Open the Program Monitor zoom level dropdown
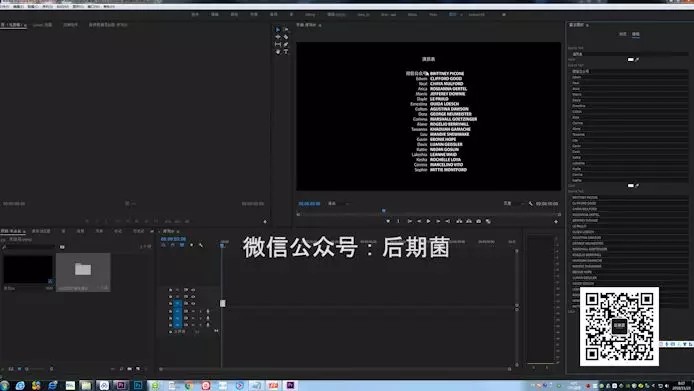Image resolution: width=694 pixels, height=391 pixels. click(x=338, y=204)
